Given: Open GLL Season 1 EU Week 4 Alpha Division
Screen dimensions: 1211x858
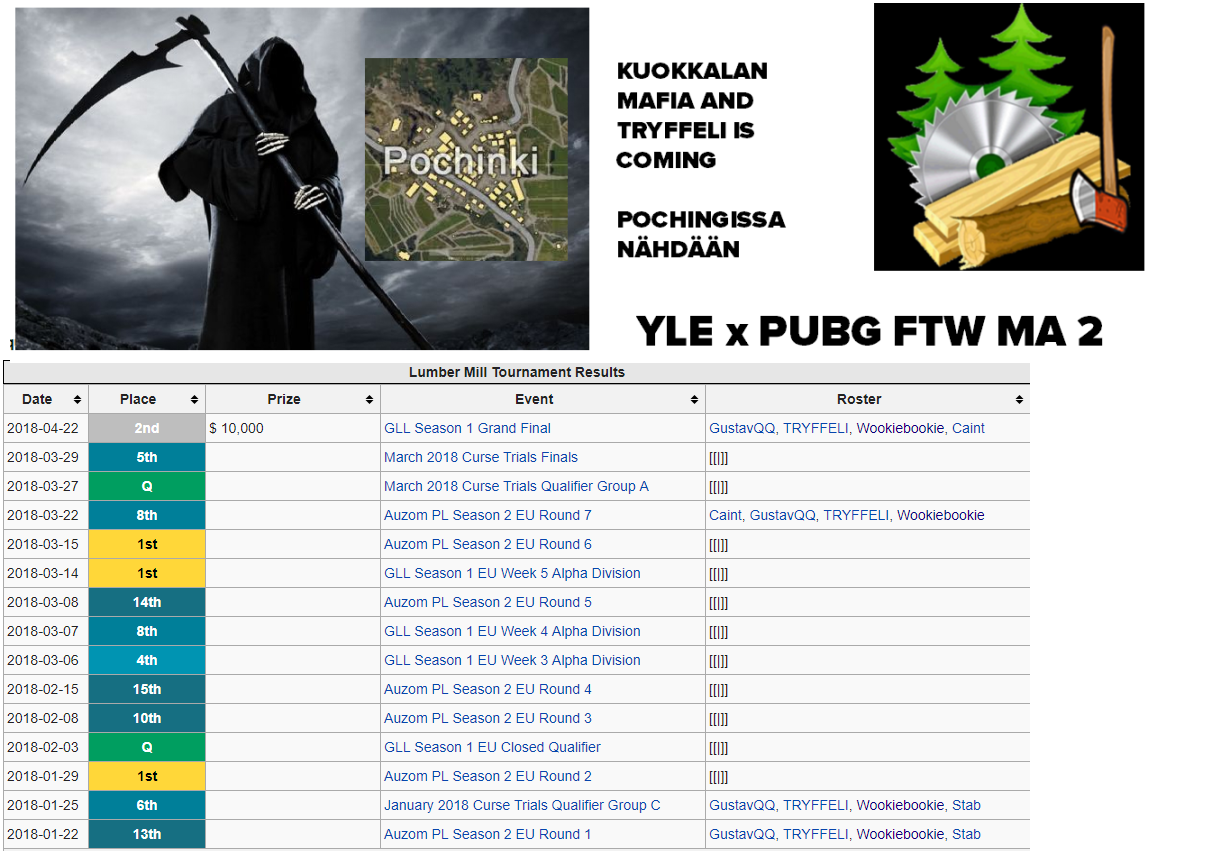Looking at the screenshot, I should click(x=512, y=631).
